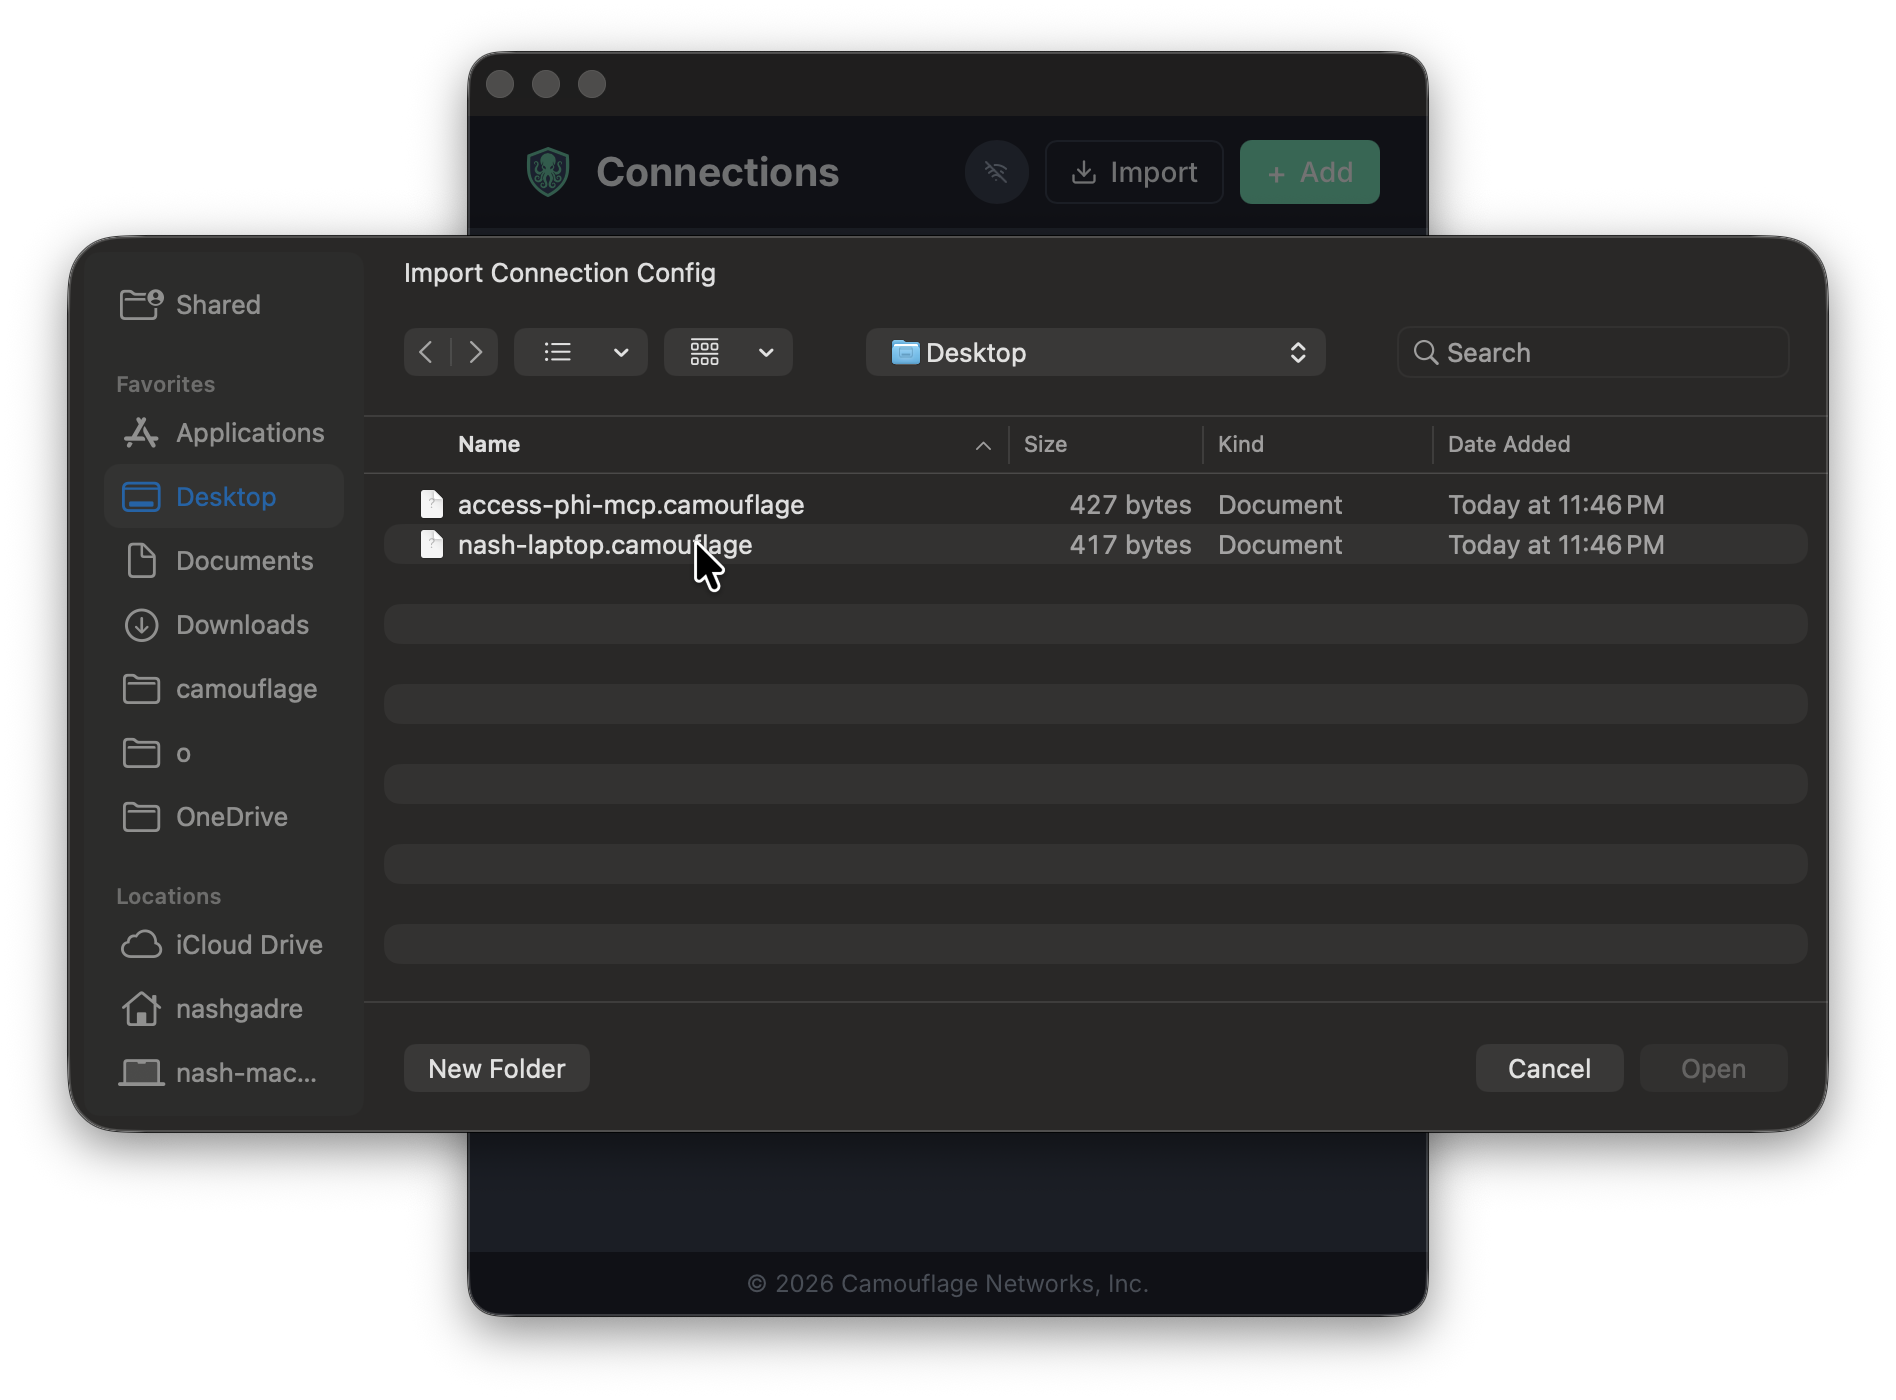Select Desktop in the sidebar
Viewport: 1896px width, 1400px height.
click(224, 496)
